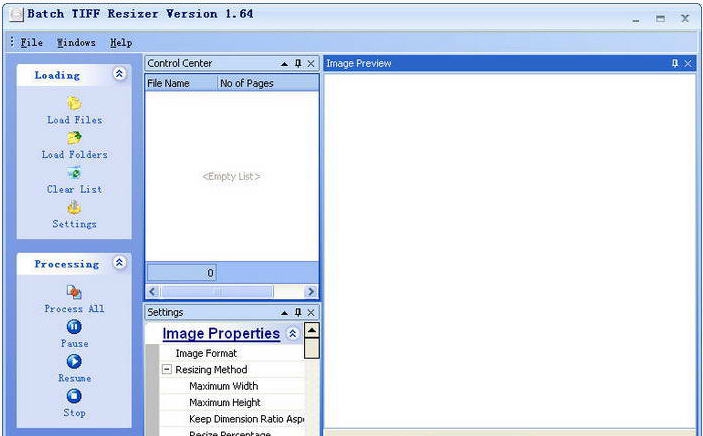Open the Help menu
This screenshot has height=436, width=703.
click(x=121, y=43)
